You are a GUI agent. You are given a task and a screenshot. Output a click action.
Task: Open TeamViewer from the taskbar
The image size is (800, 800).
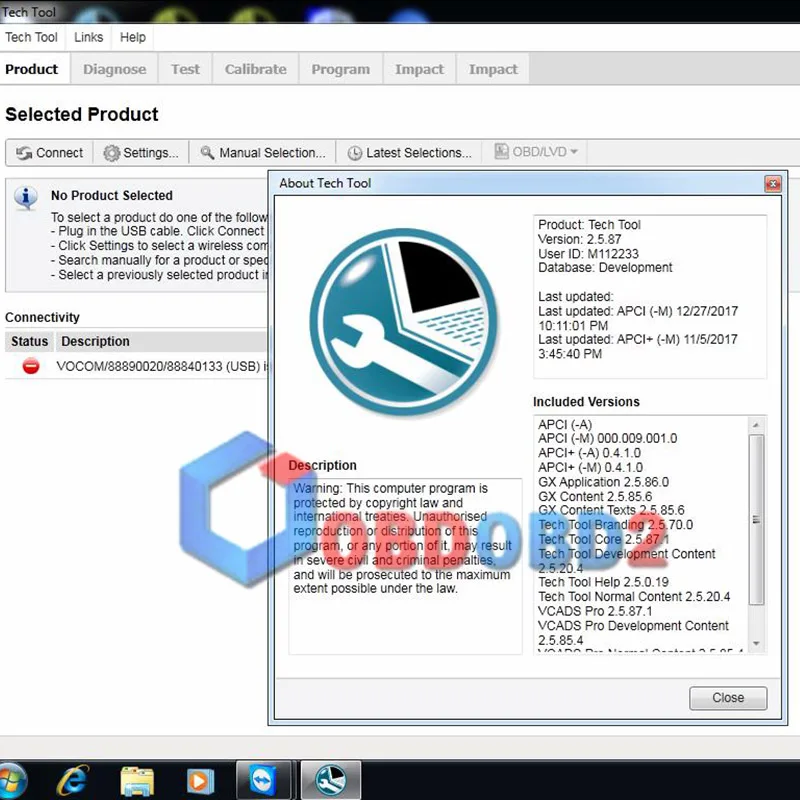tap(263, 780)
